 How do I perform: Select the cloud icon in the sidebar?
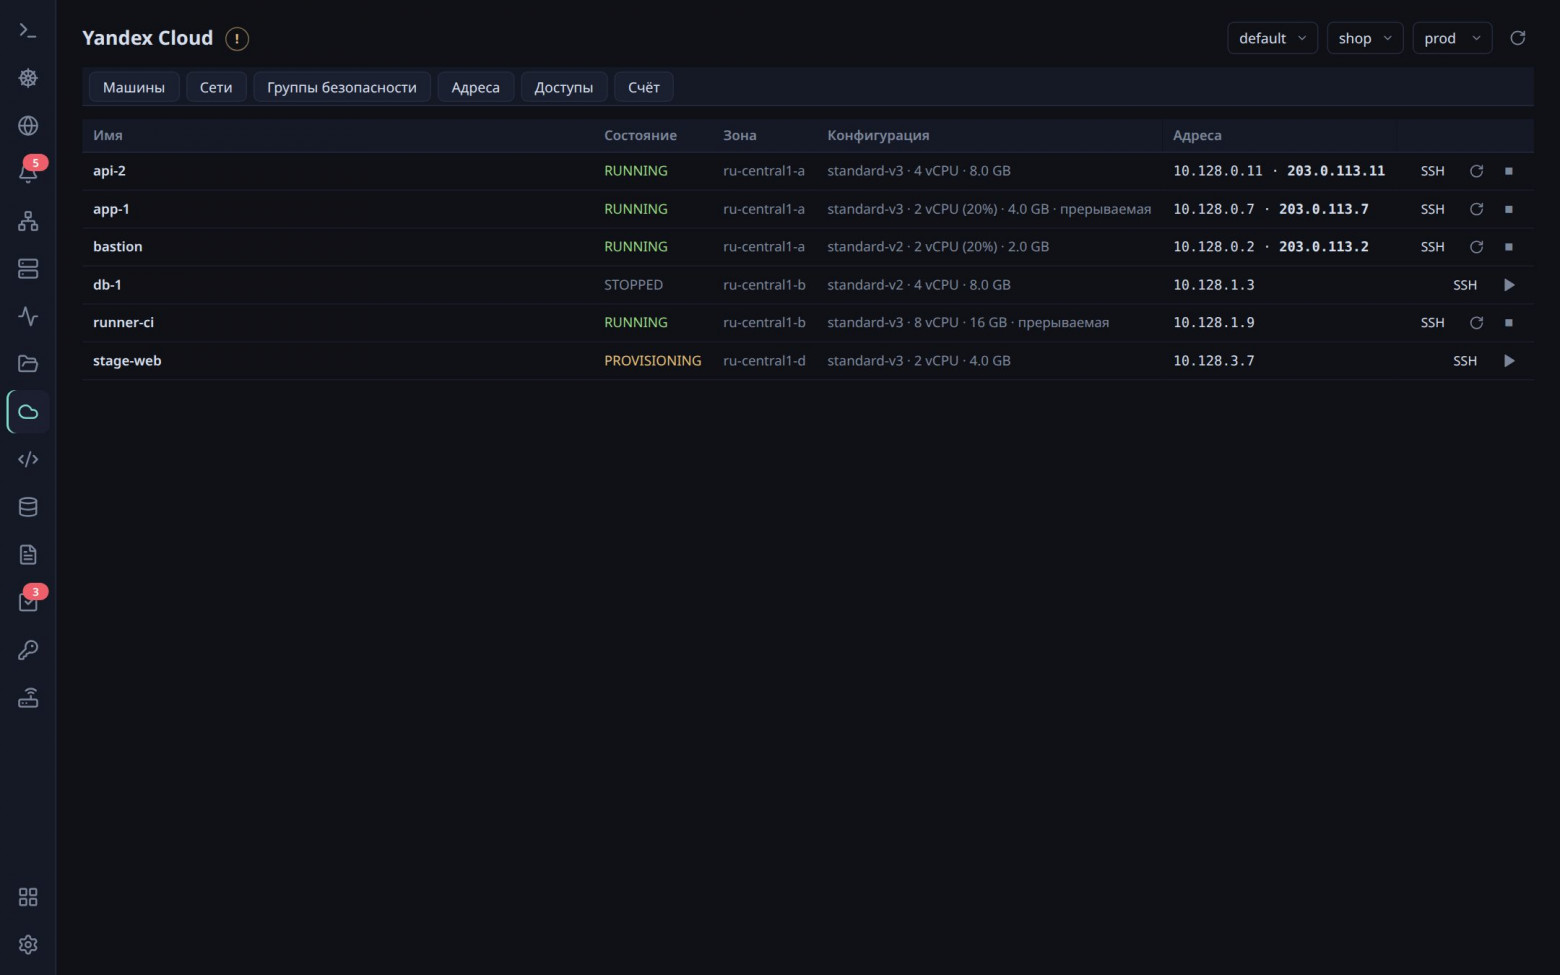28,412
